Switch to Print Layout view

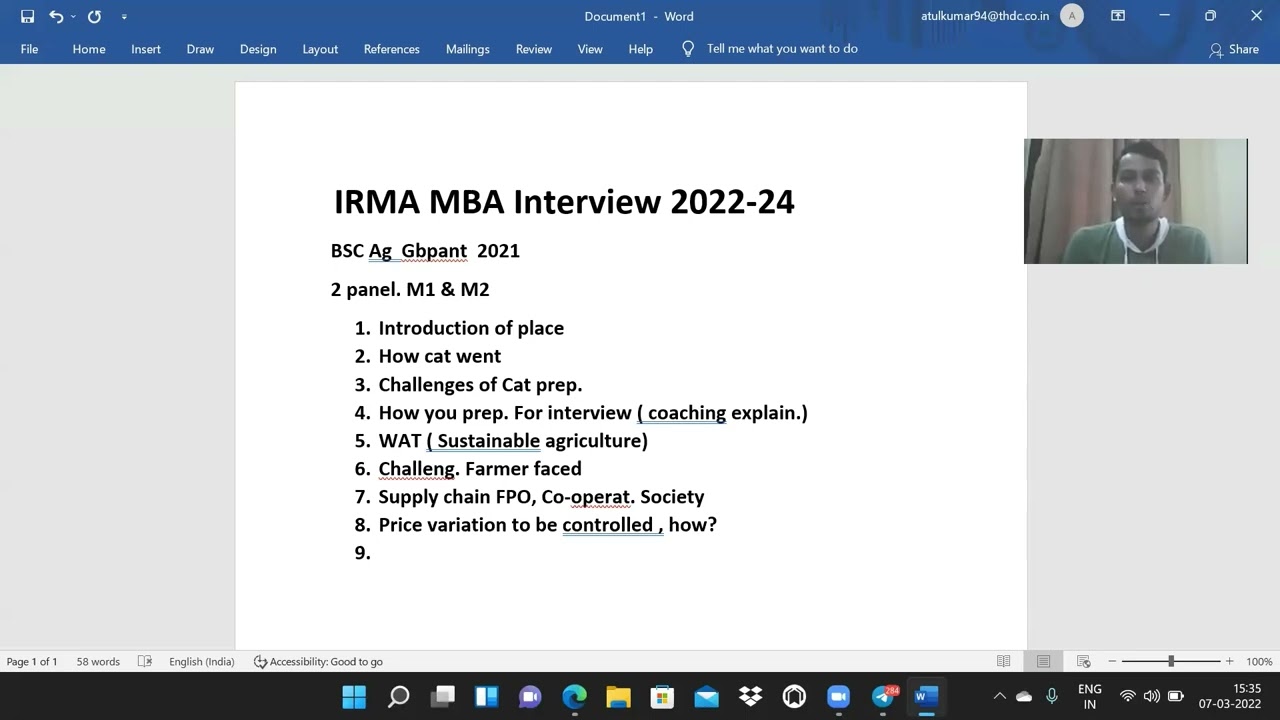pos(1043,661)
